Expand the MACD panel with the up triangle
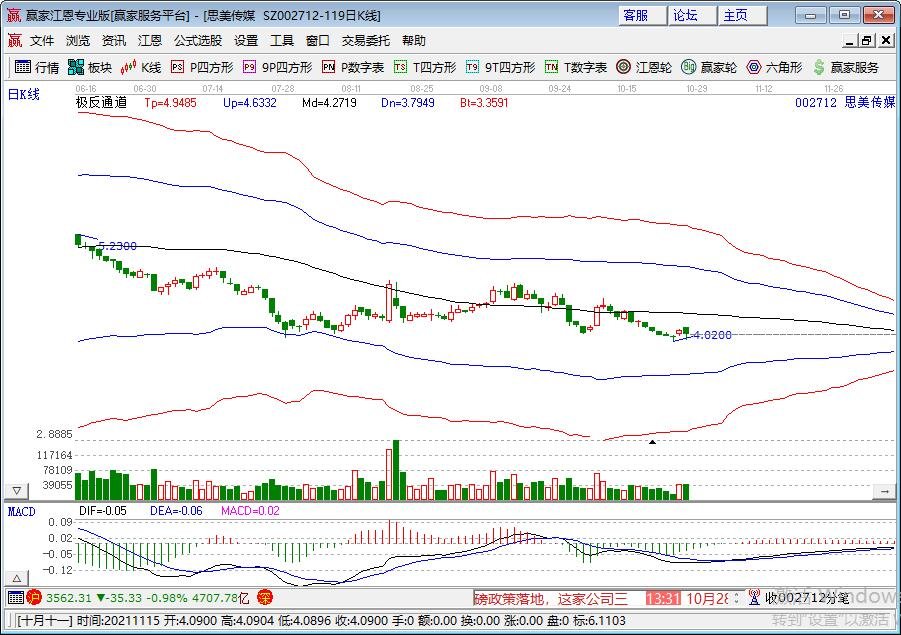 [x=16, y=579]
